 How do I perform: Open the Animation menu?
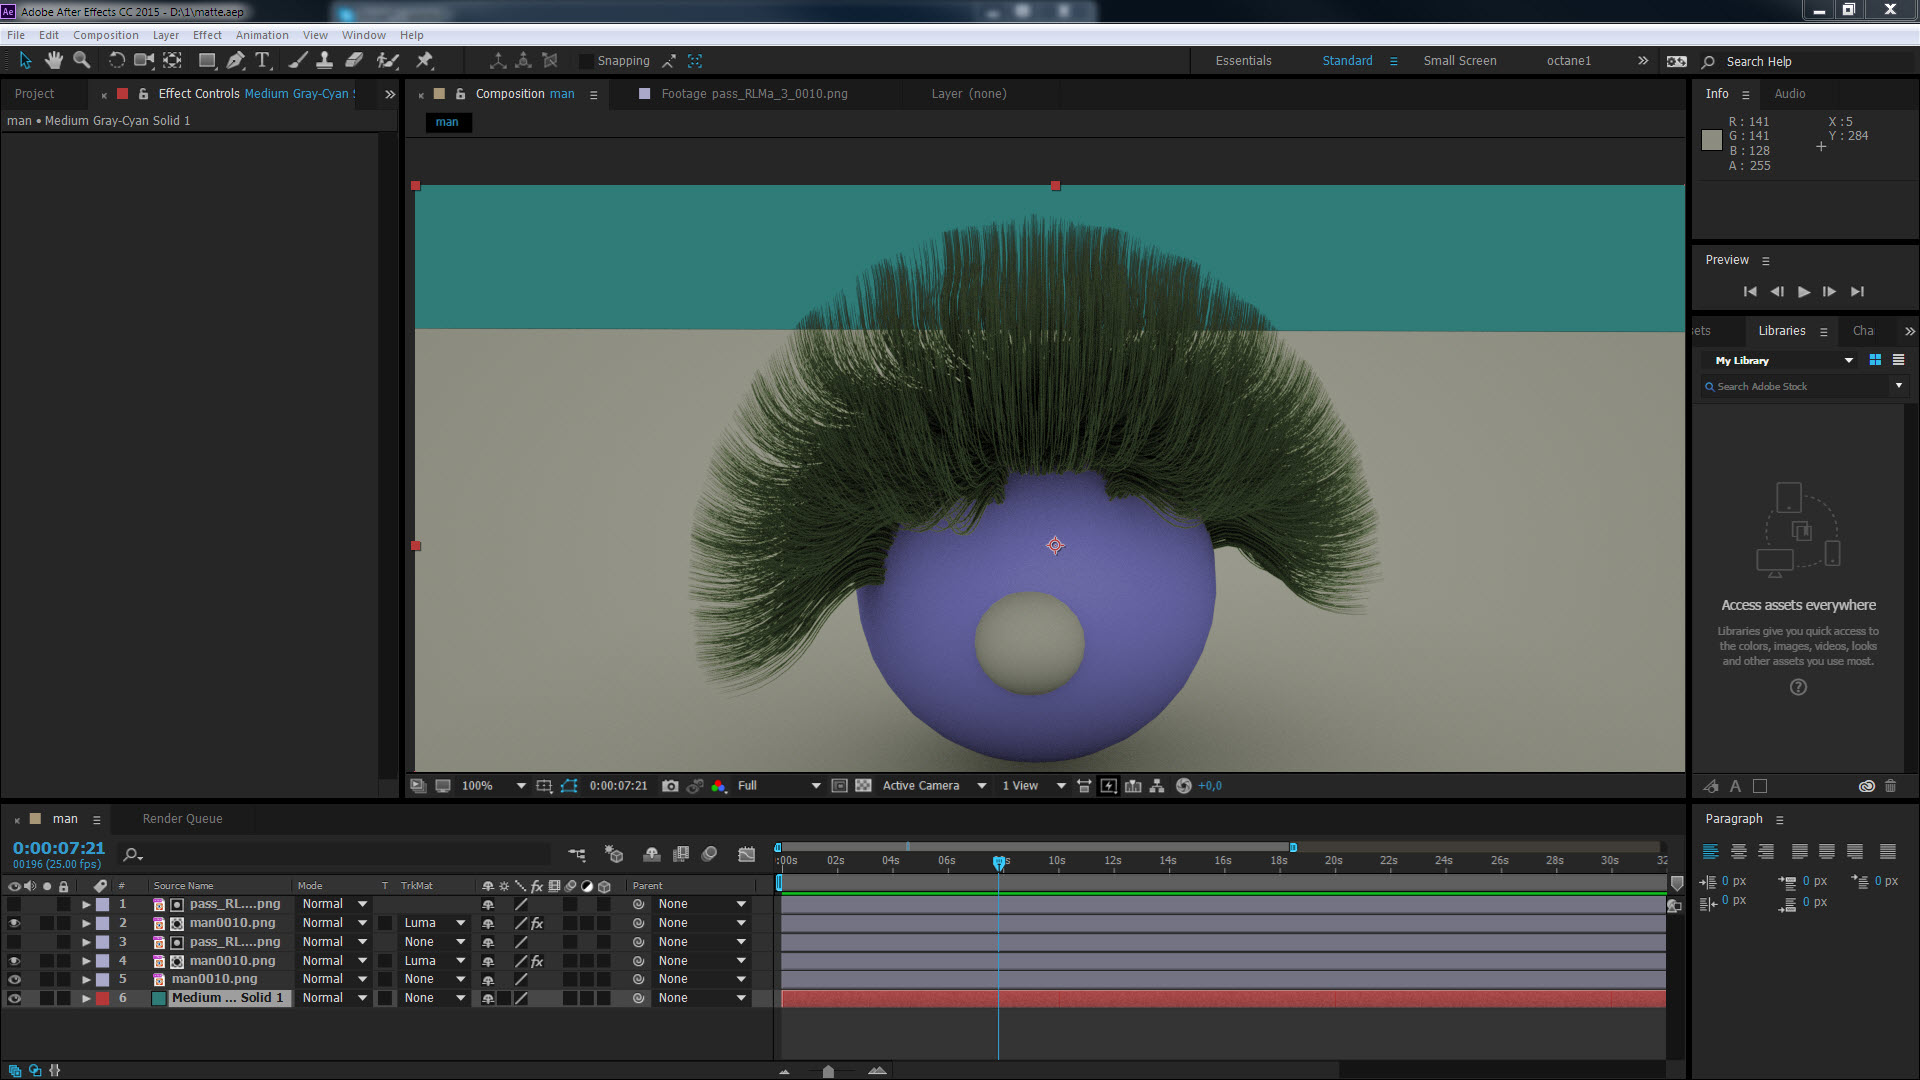pos(261,35)
